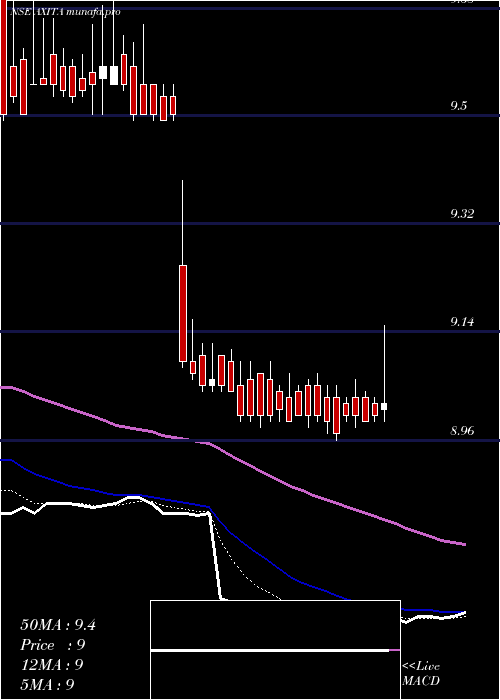Click the large red gap-down candlestick body
The image size is (500, 700).
[x=183, y=313]
